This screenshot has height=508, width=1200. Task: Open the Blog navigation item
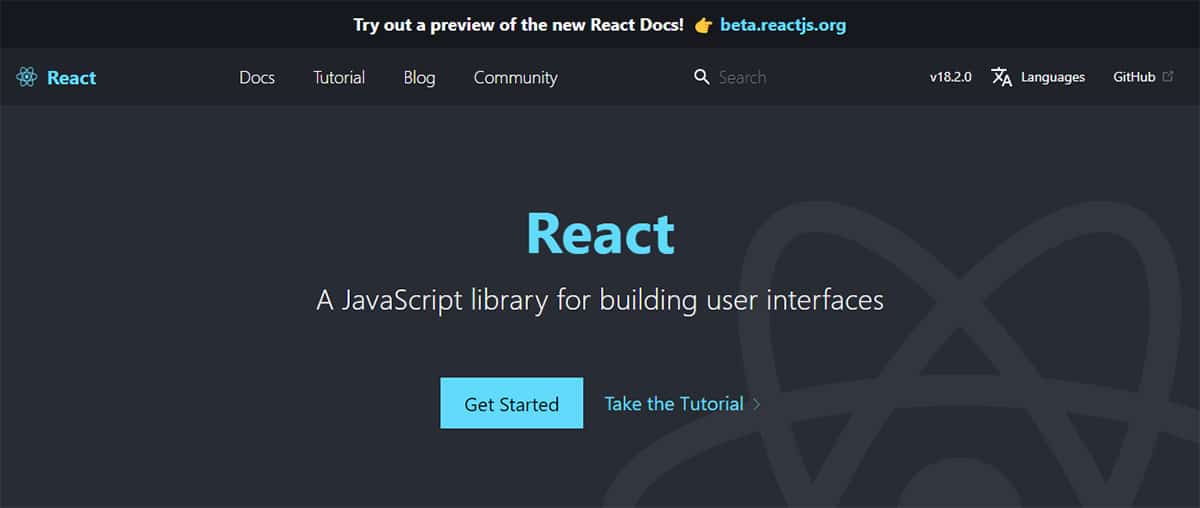pyautogui.click(x=419, y=77)
